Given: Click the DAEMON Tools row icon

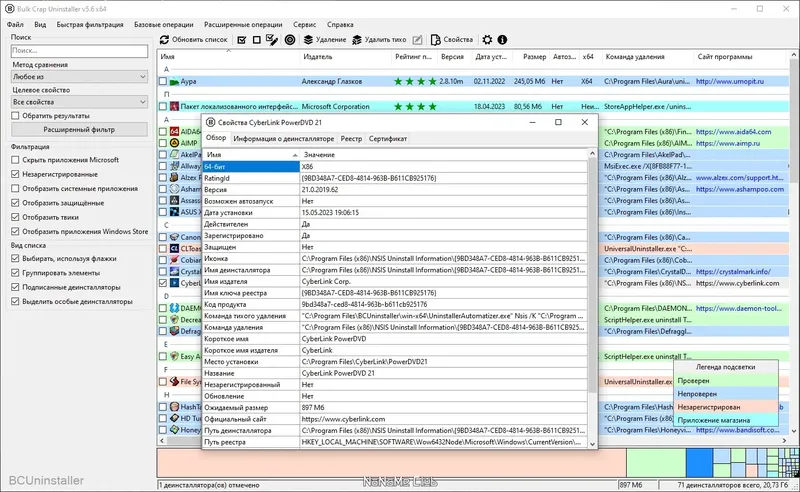Looking at the screenshot, I should [x=174, y=308].
